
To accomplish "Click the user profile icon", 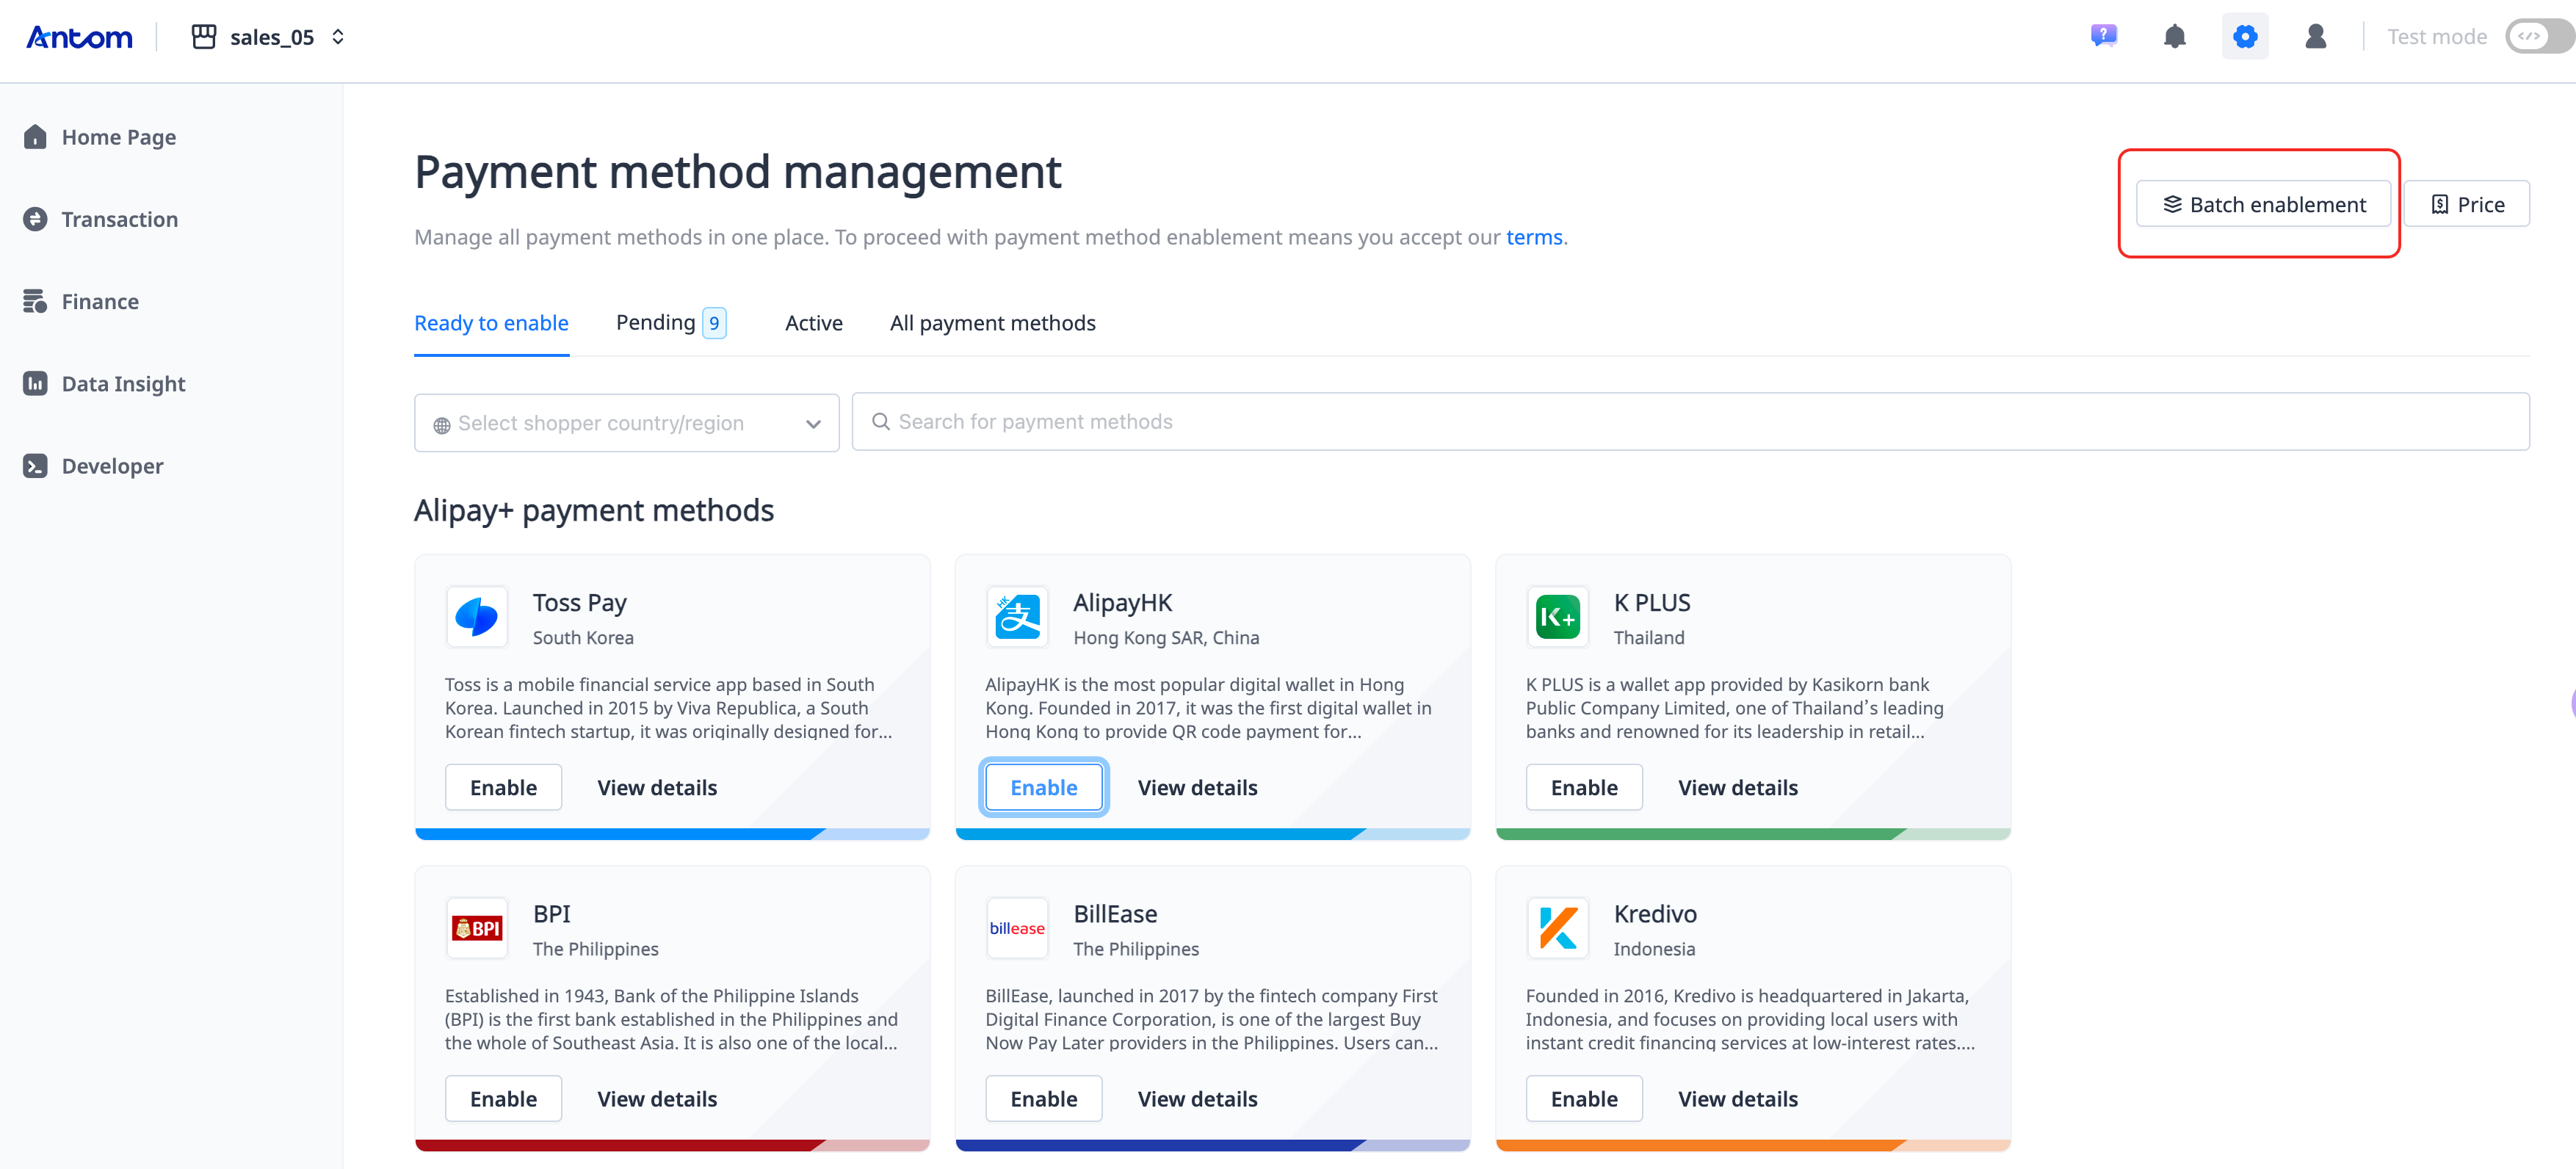I will [x=2316, y=36].
